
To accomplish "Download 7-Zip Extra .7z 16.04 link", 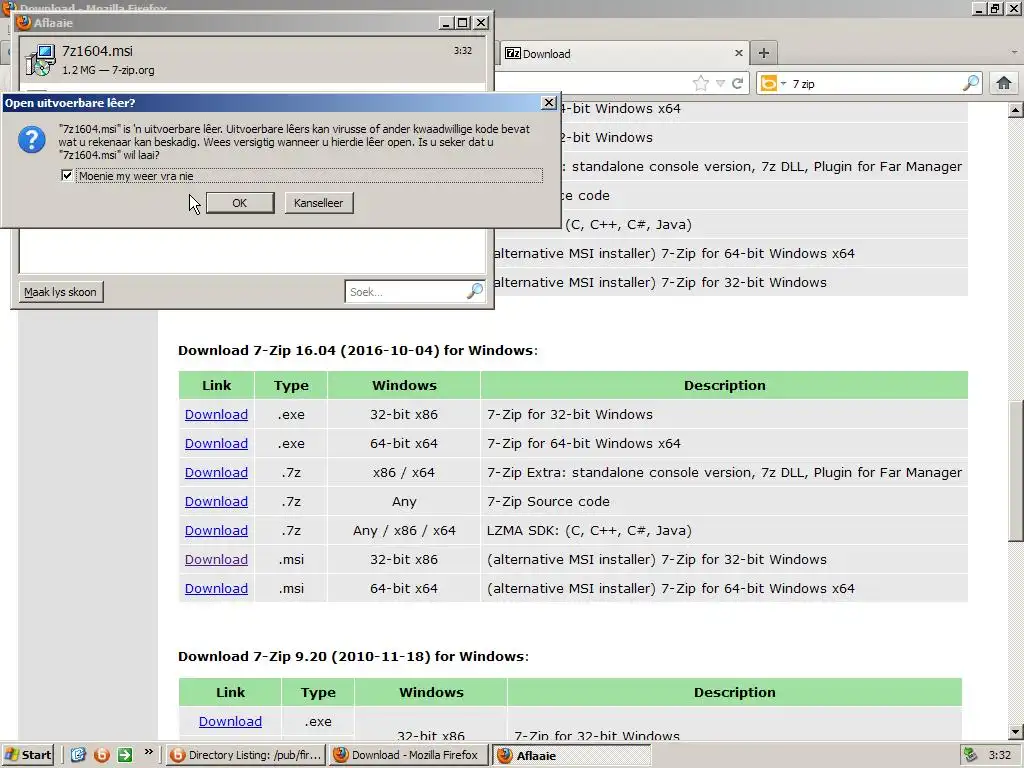I will [x=216, y=472].
